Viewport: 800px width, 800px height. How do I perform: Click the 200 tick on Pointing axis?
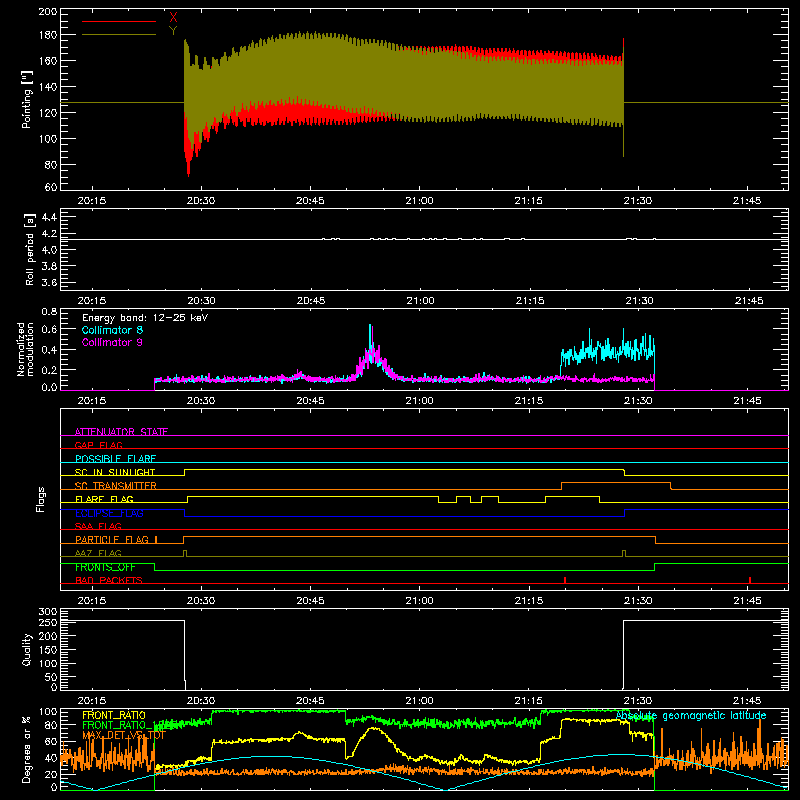pyautogui.click(x=47, y=12)
